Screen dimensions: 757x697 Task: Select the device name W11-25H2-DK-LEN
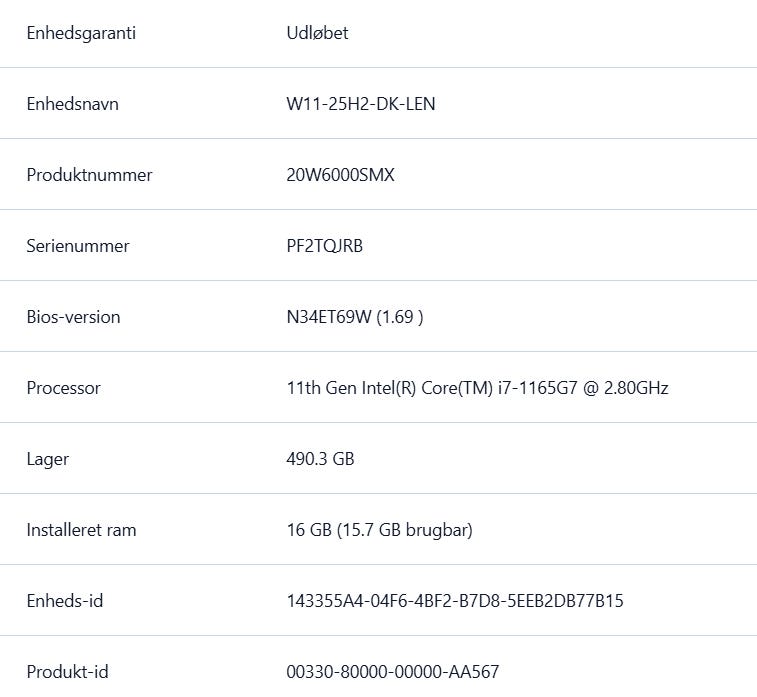[360, 104]
